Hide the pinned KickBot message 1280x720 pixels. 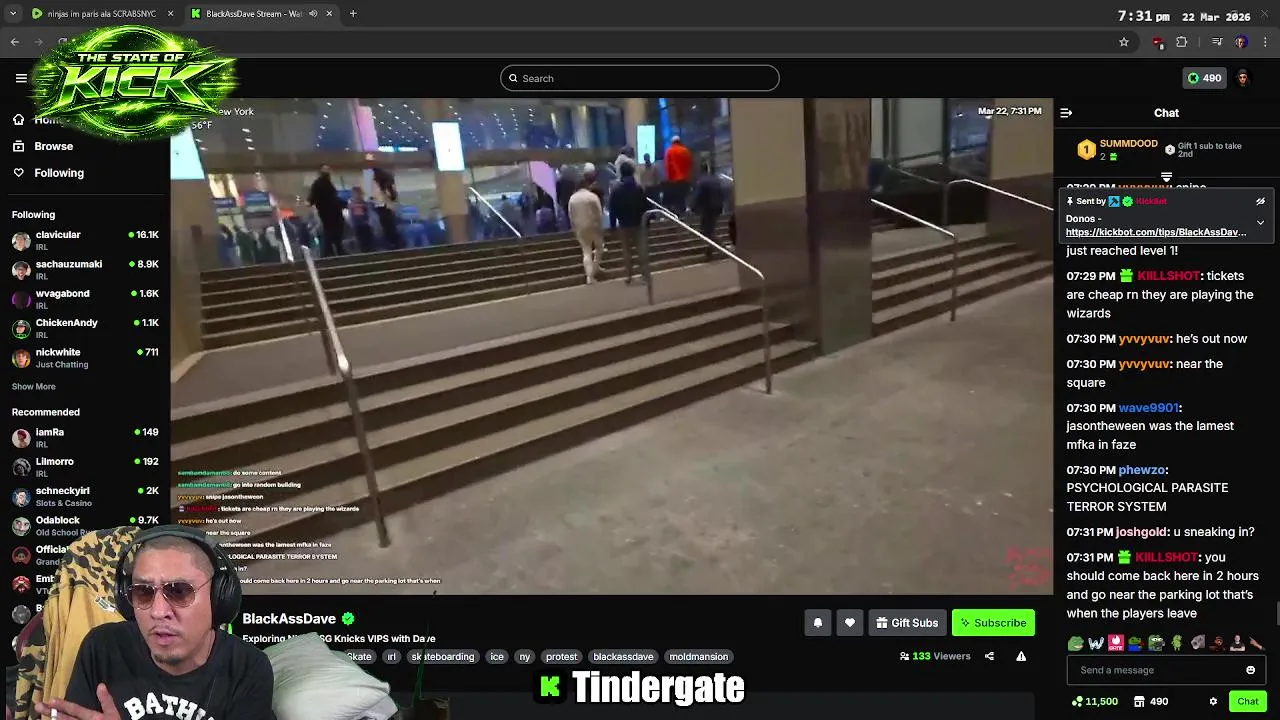[1260, 201]
